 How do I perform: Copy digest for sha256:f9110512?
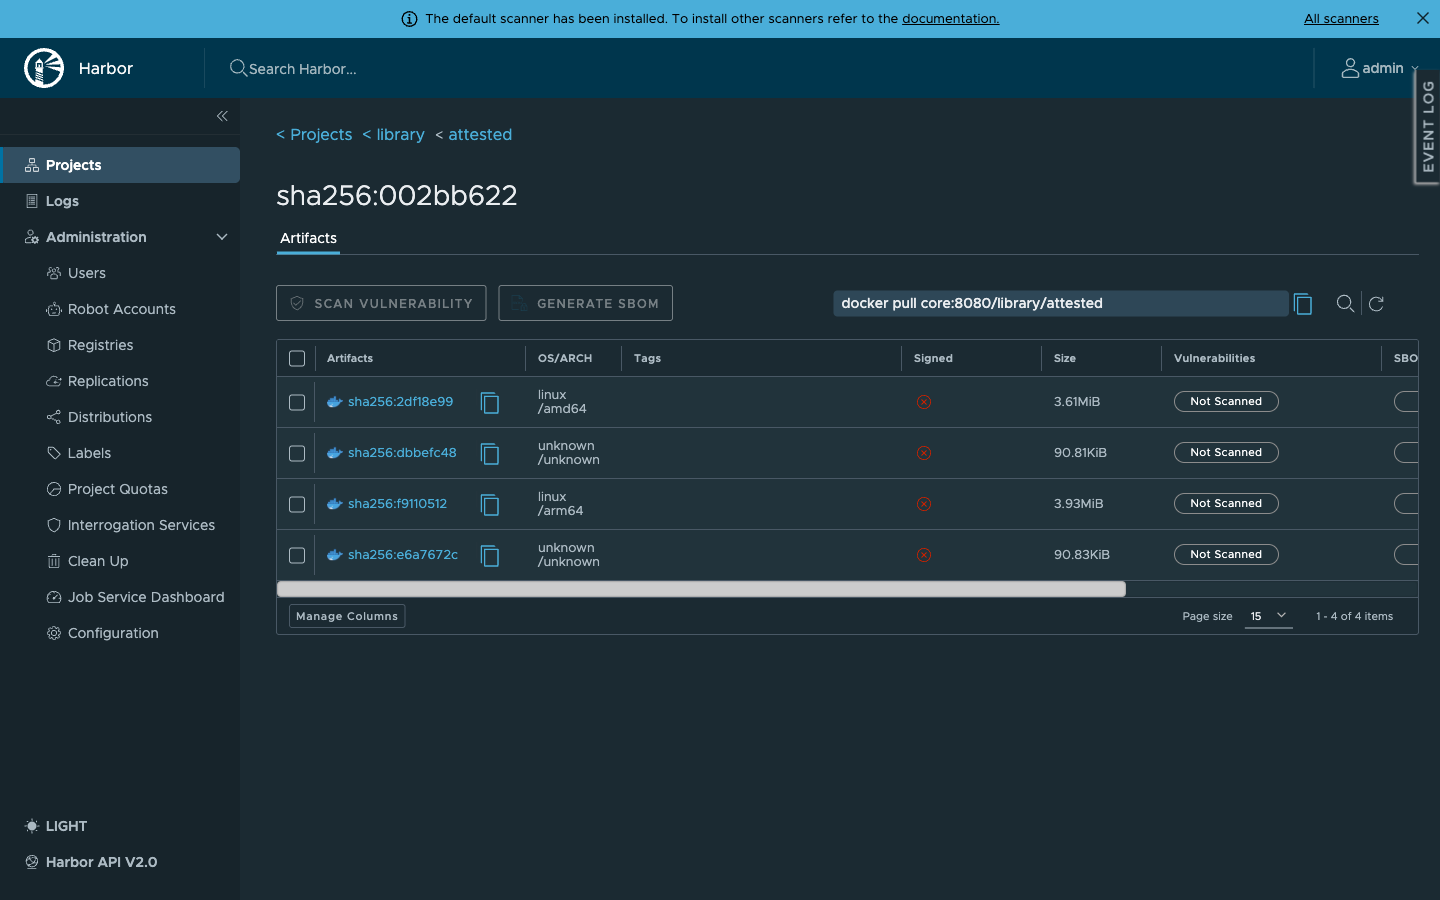[490, 504]
